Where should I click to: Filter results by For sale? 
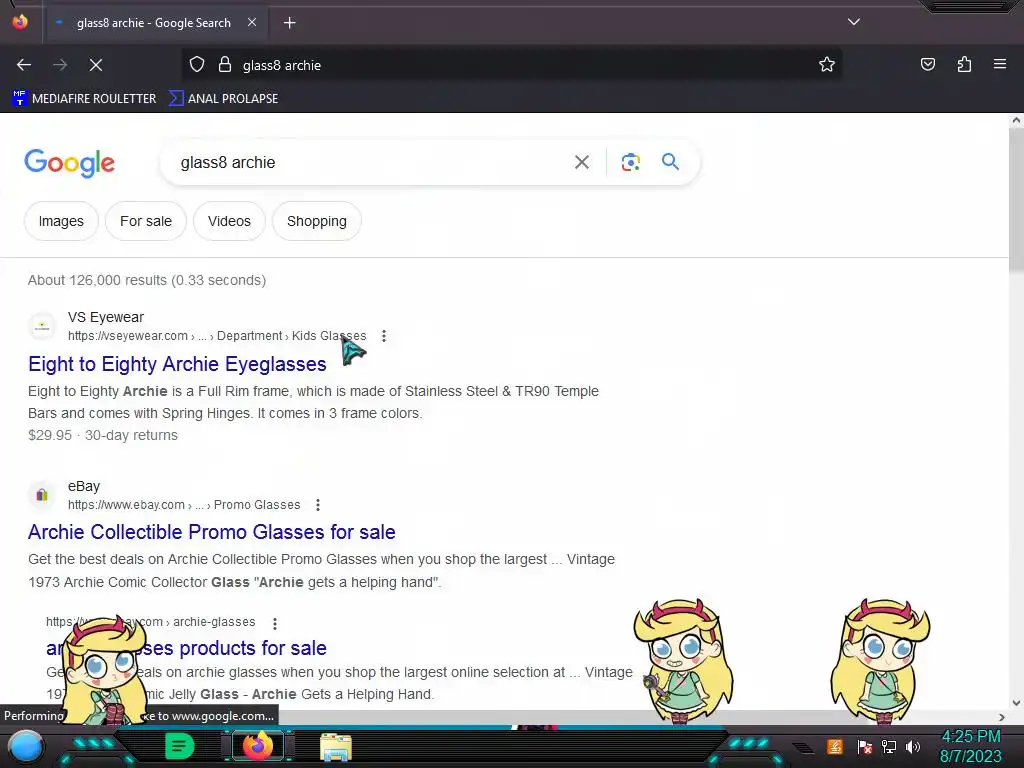(146, 221)
